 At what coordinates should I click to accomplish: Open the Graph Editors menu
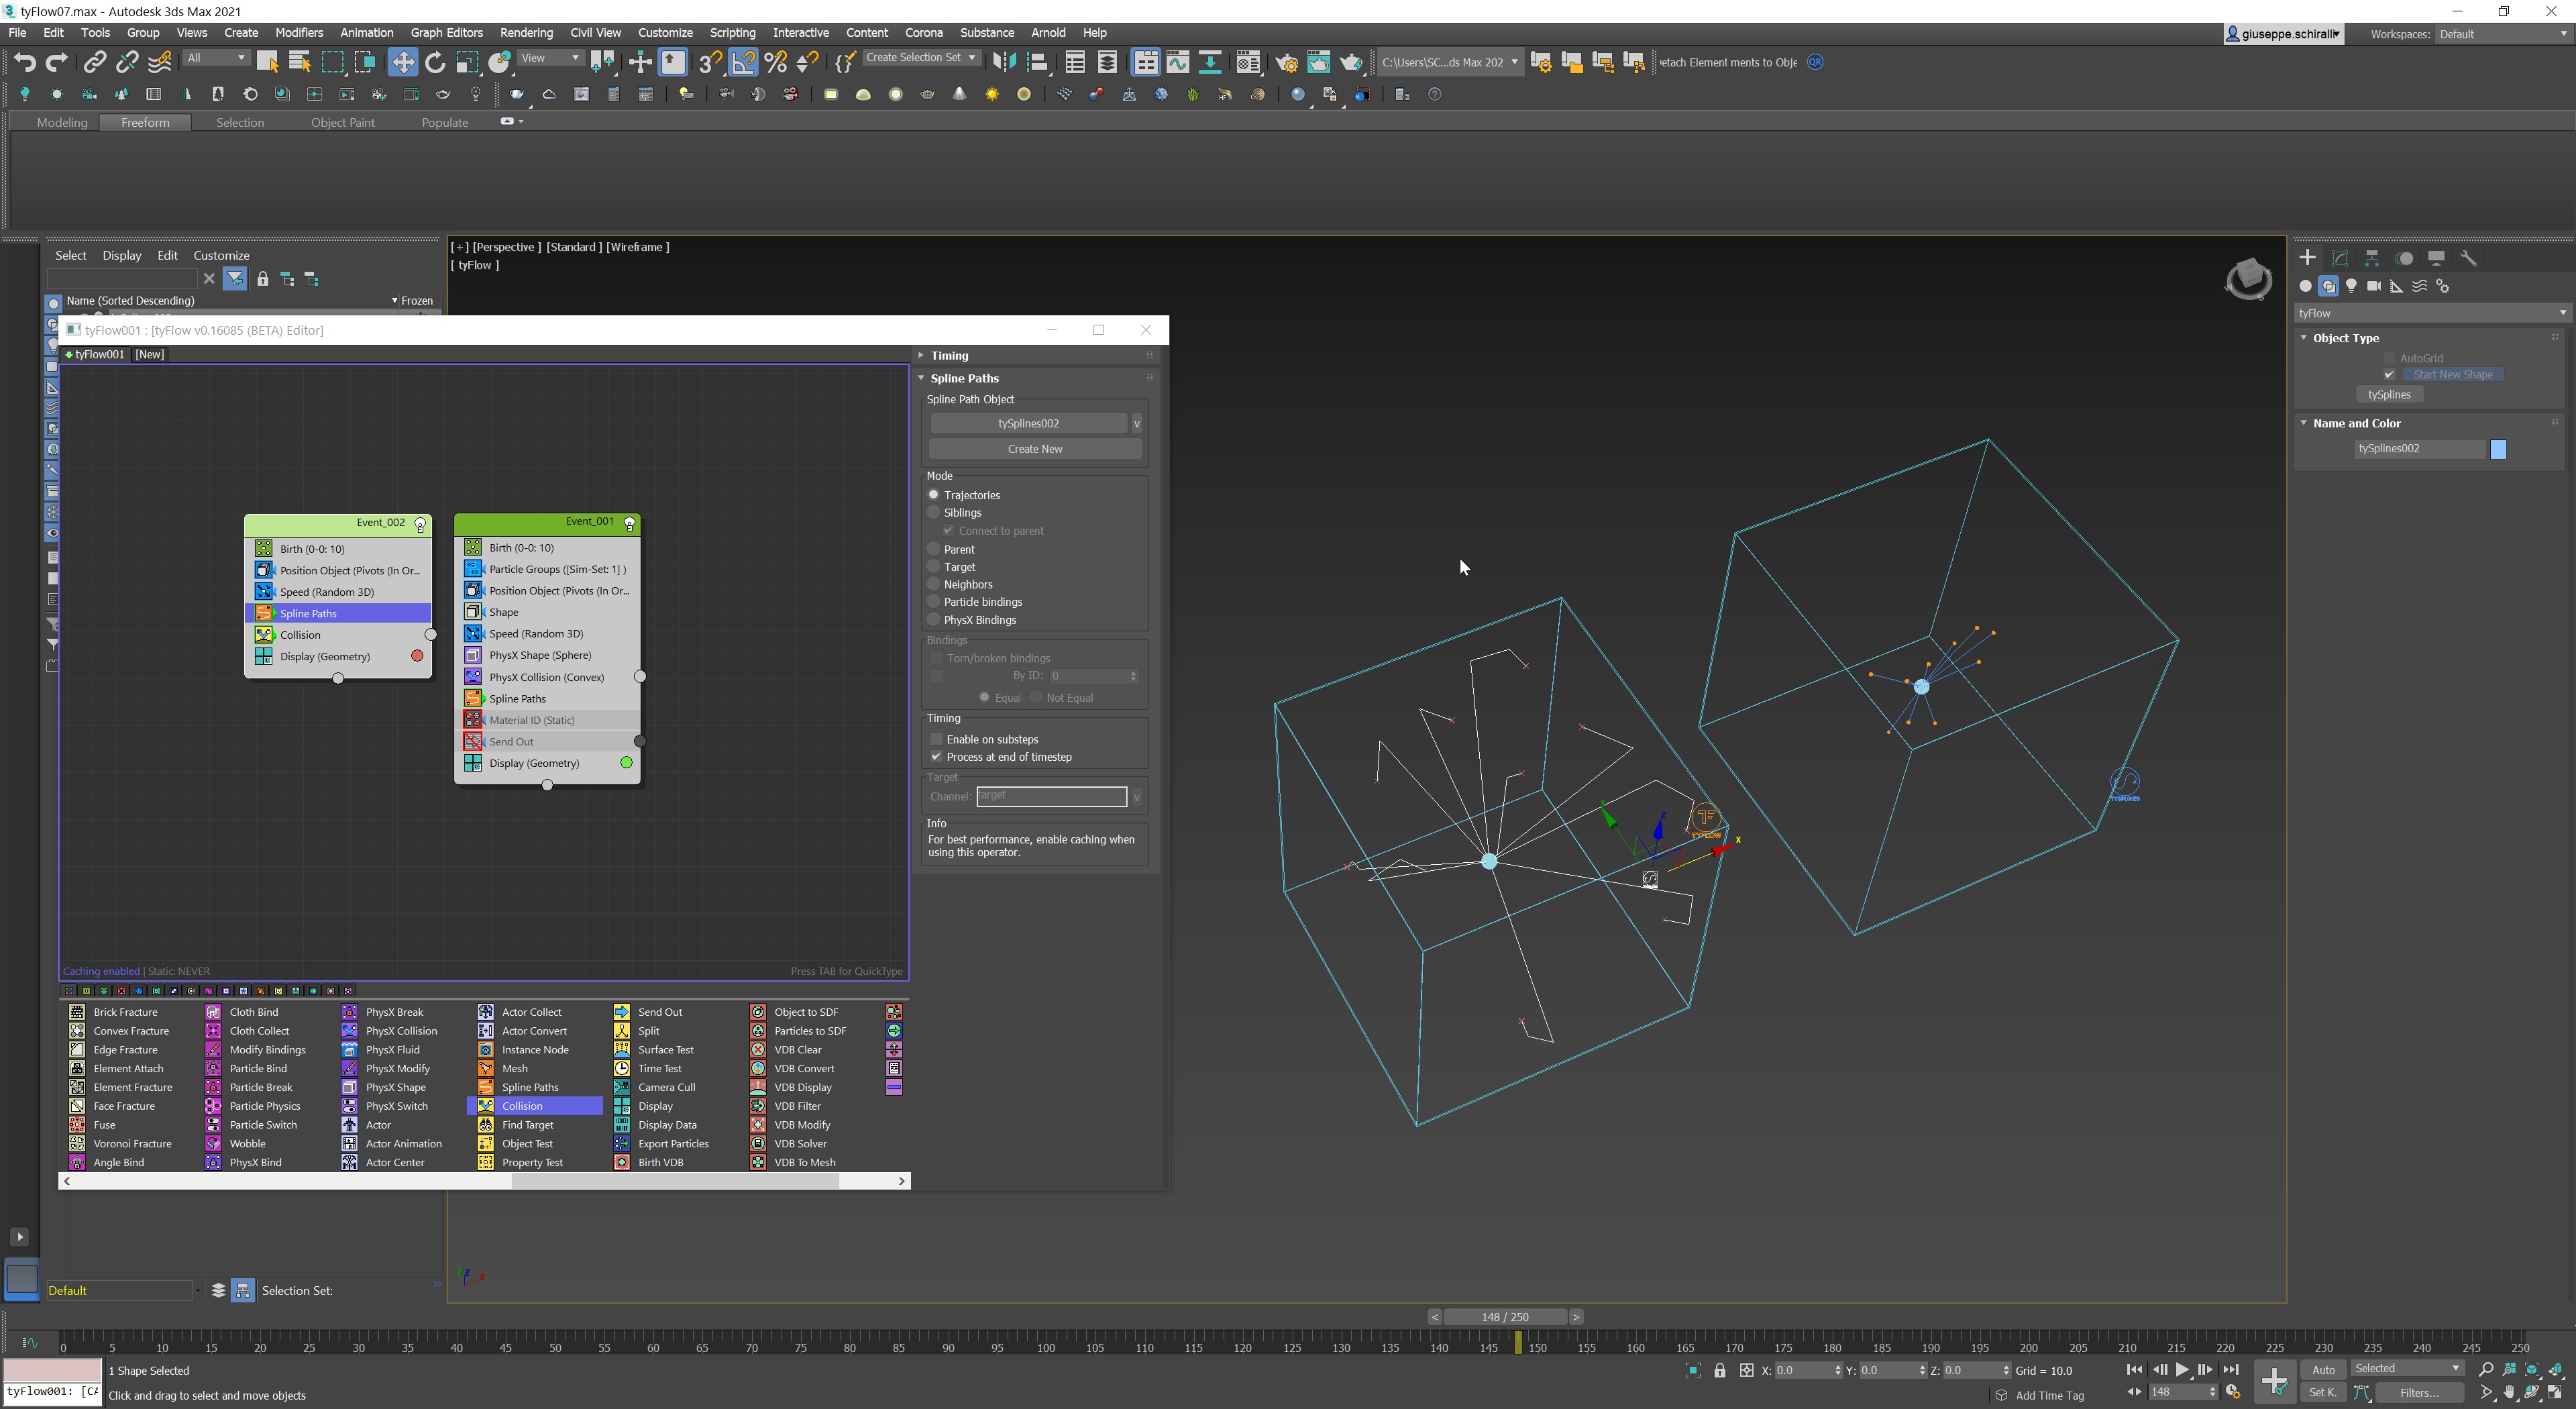click(446, 33)
